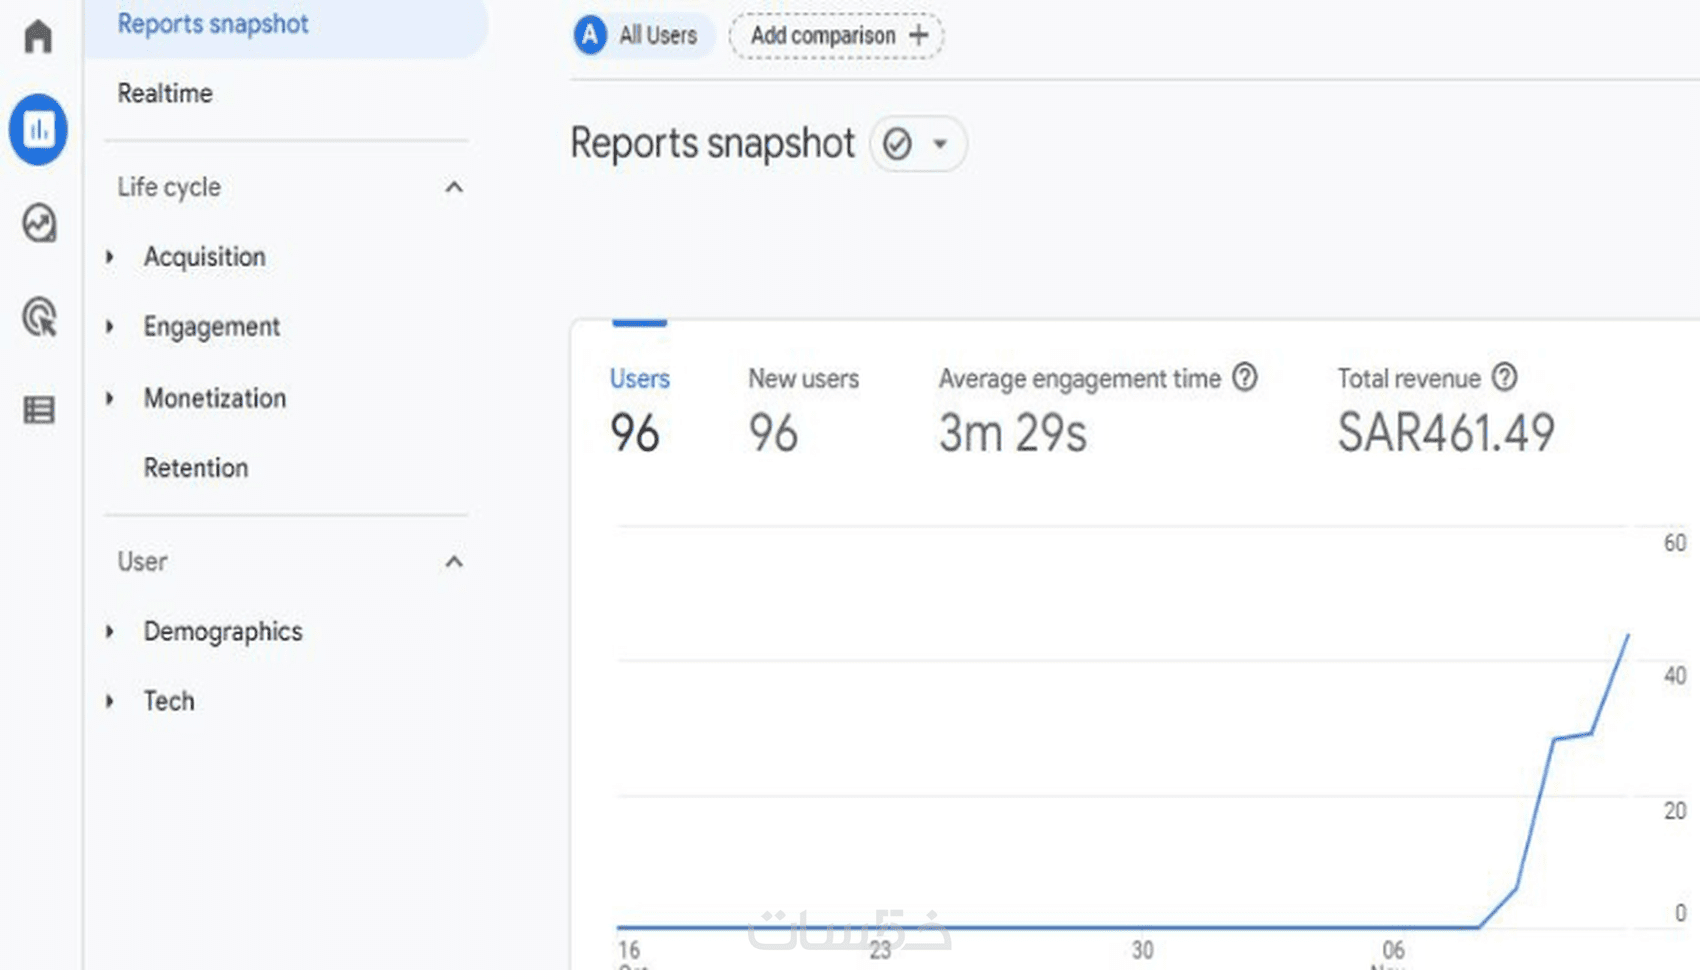1700x970 pixels.
Task: Open the Configure table icon
Action: tap(39, 410)
